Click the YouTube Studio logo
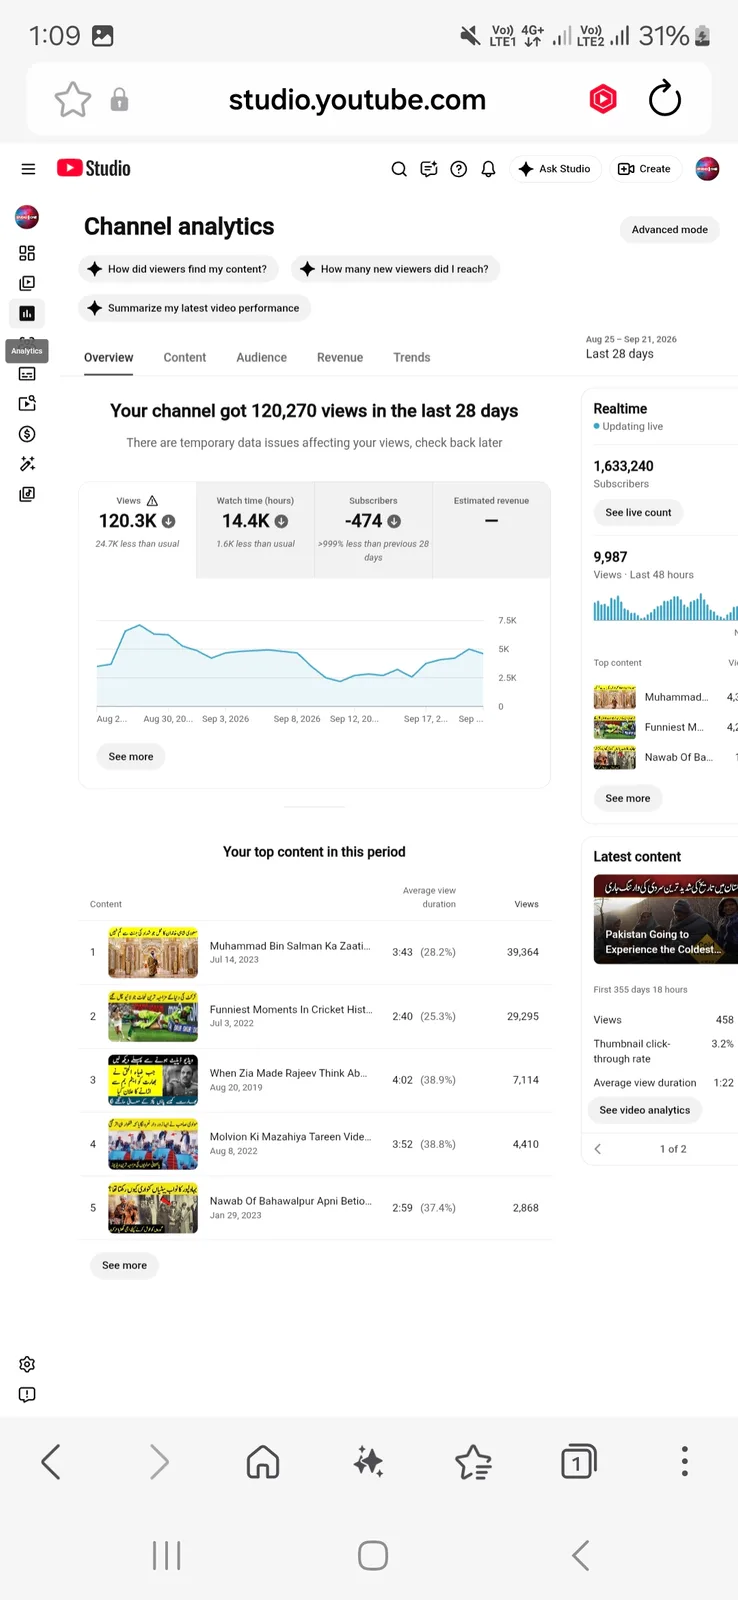This screenshot has height=1600, width=738. (94, 168)
